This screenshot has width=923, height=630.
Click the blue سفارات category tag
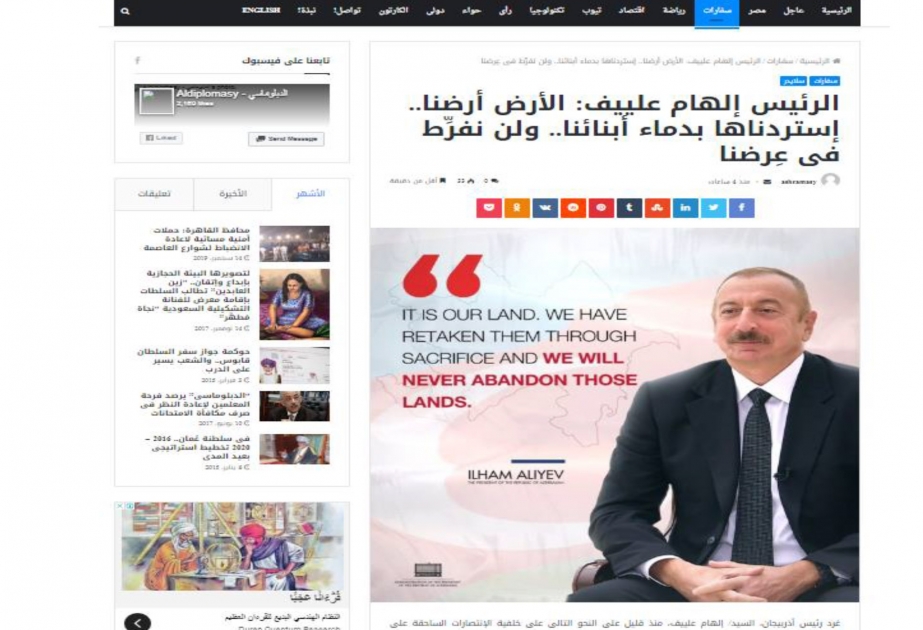825,81
